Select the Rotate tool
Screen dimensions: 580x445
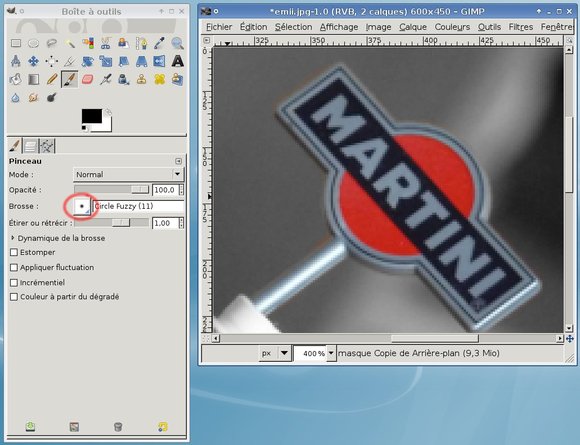pyautogui.click(x=88, y=61)
